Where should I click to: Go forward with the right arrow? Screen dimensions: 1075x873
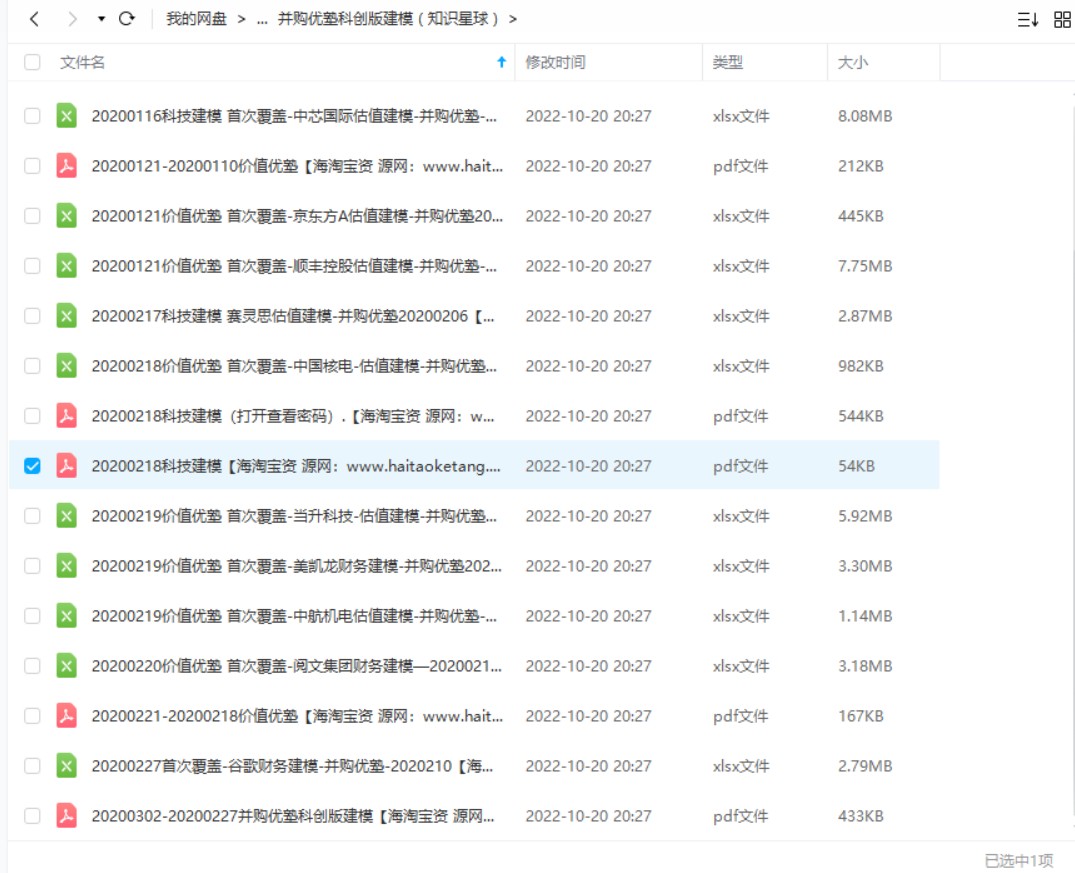point(72,19)
